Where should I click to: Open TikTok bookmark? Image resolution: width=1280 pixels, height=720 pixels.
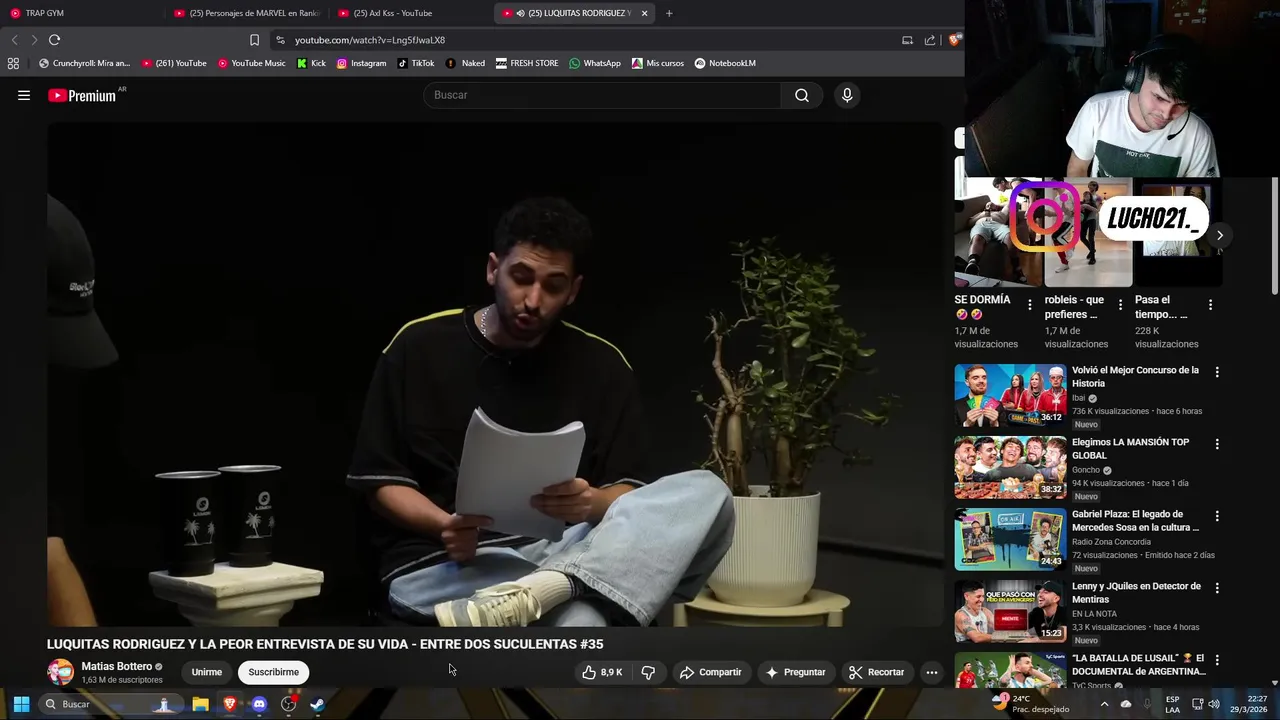pos(415,63)
